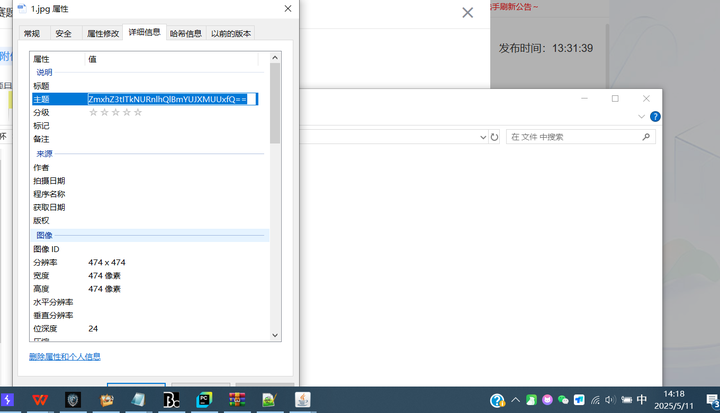Click the Explorer 在 文件 中搜索 search box
The width and height of the screenshot is (720, 413).
pyautogui.click(x=581, y=137)
